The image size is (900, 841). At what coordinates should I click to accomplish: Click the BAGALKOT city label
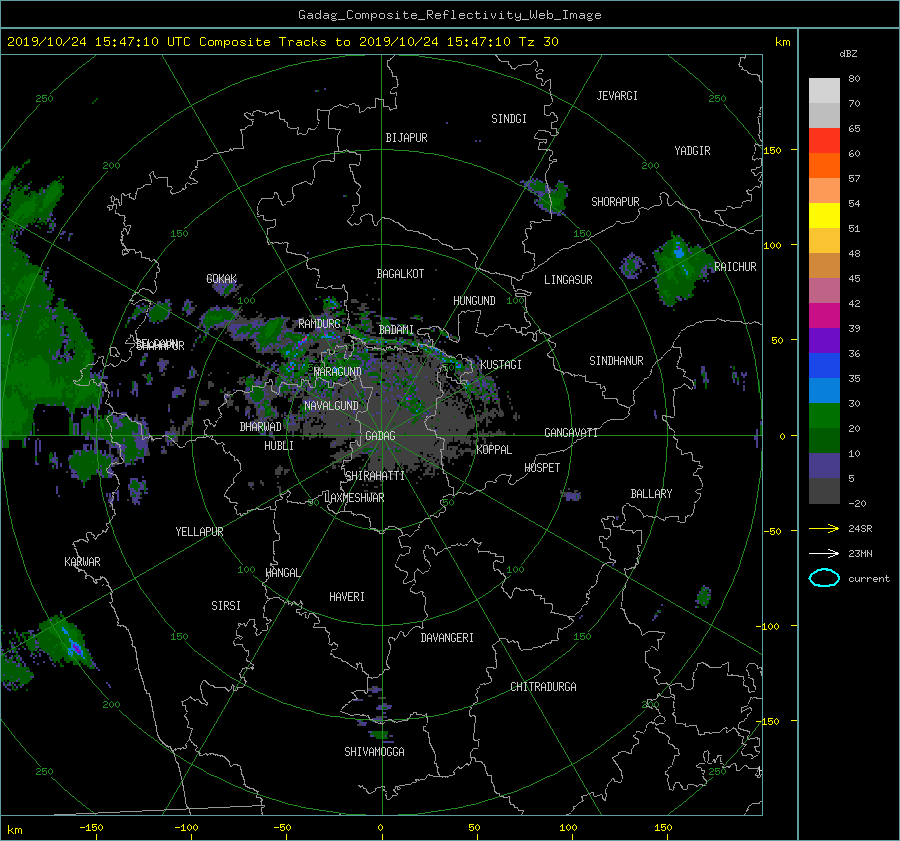(400, 274)
